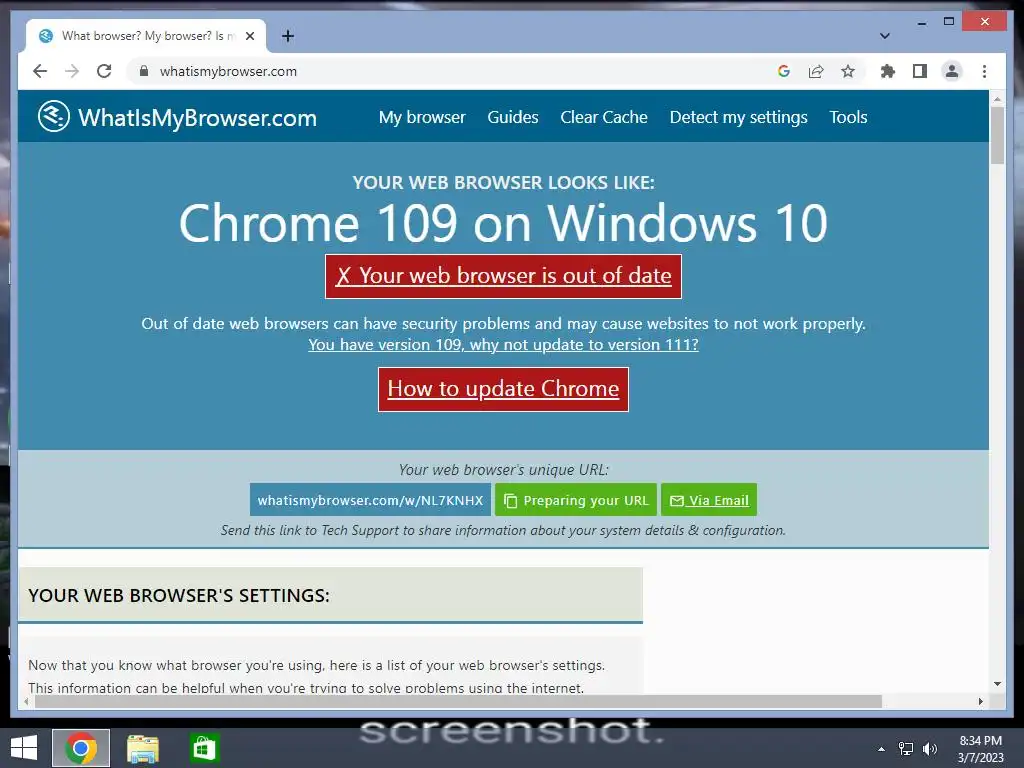The image size is (1024, 768).
Task: Open the Windows Start menu
Action: tap(24, 748)
